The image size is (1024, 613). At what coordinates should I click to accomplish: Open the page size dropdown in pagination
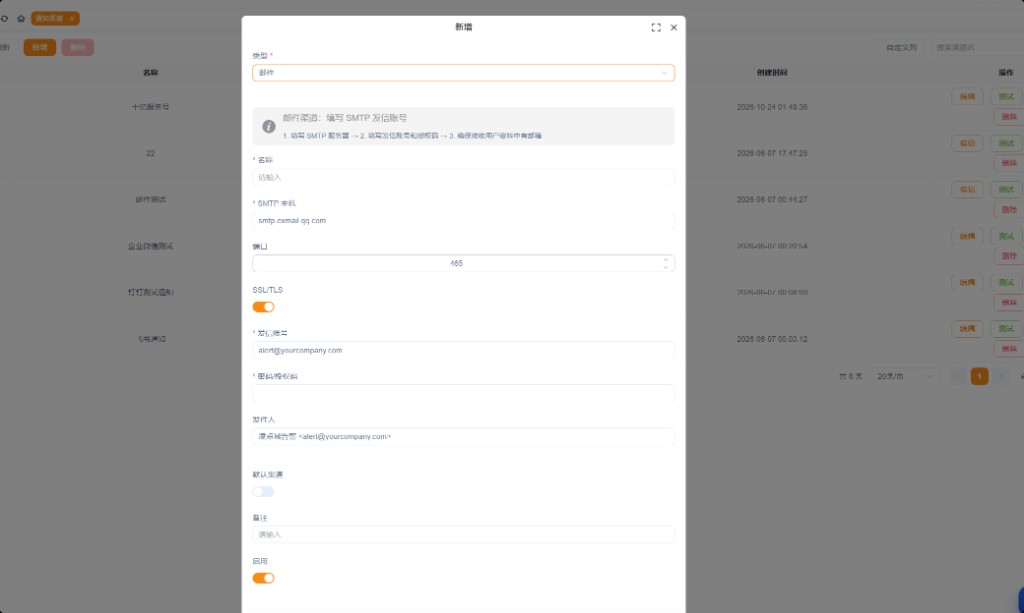904,376
